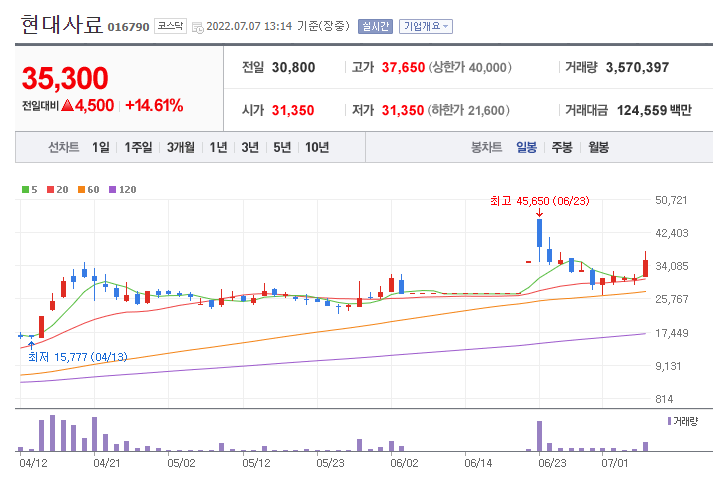
Task: Click the 06/14 date axis label
Action: pos(478,463)
